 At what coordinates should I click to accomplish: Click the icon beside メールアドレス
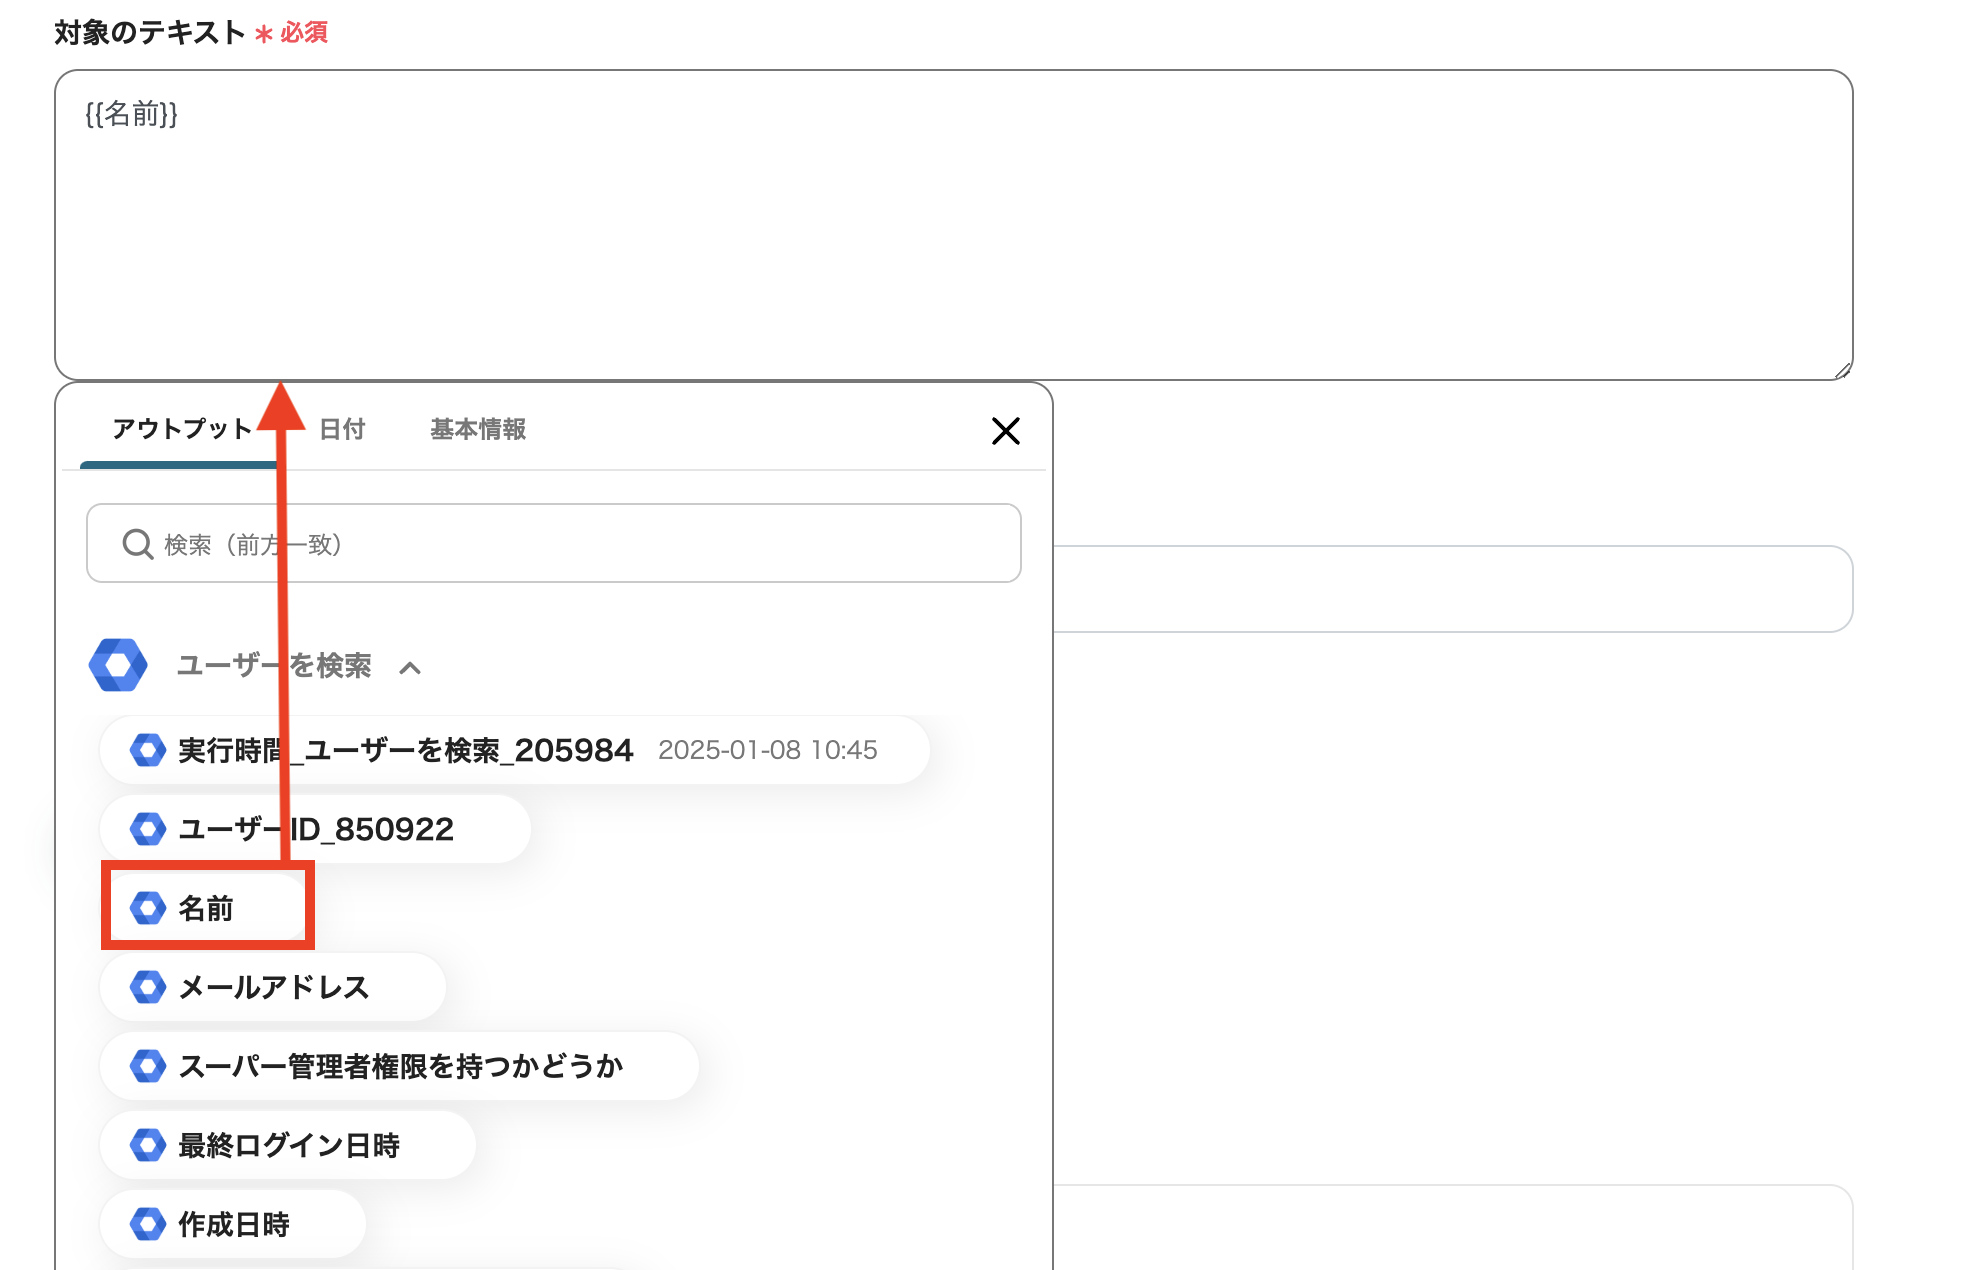click(x=148, y=987)
